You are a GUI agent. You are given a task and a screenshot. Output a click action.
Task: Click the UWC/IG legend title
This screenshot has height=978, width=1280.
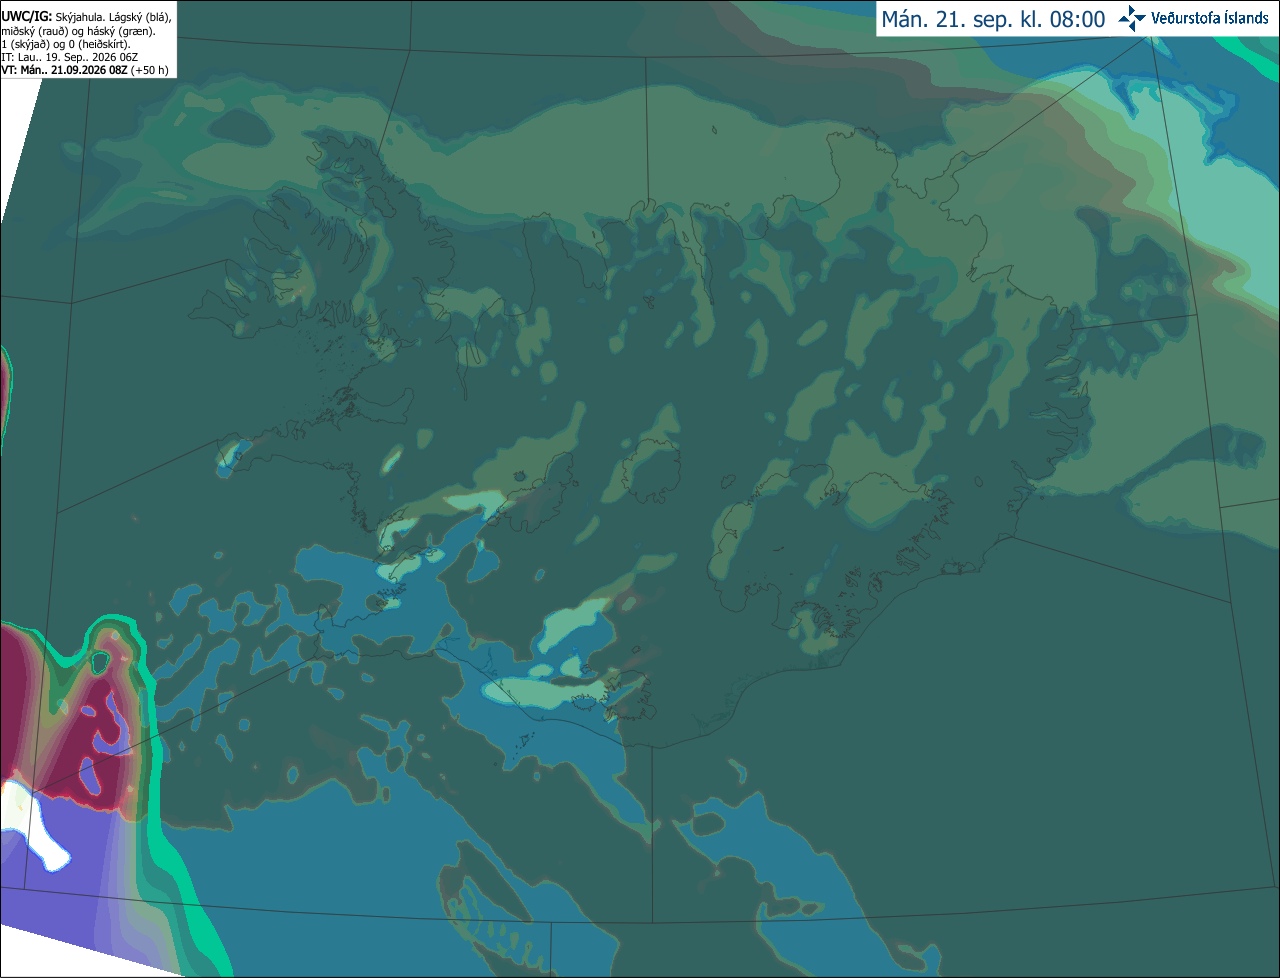27,17
